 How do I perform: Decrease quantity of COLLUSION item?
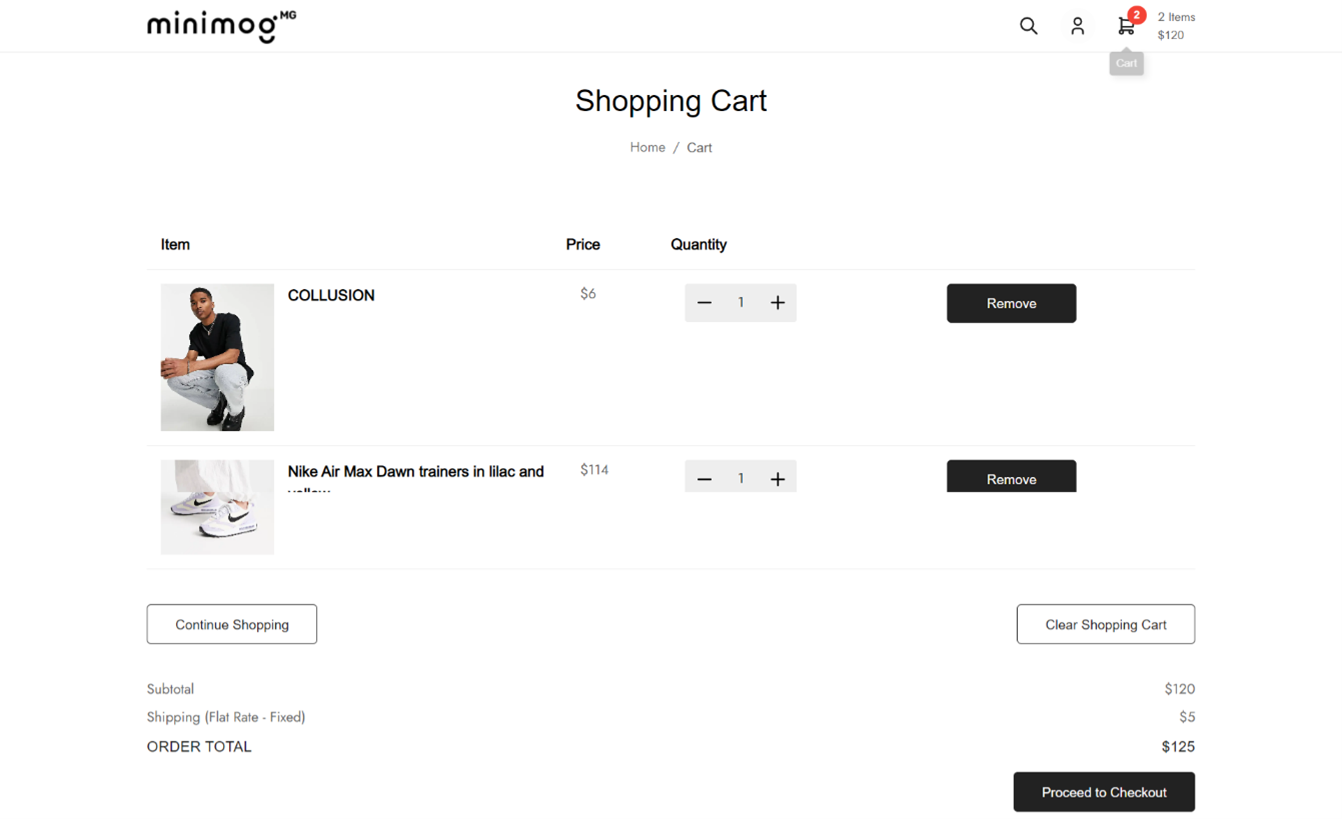[704, 303]
